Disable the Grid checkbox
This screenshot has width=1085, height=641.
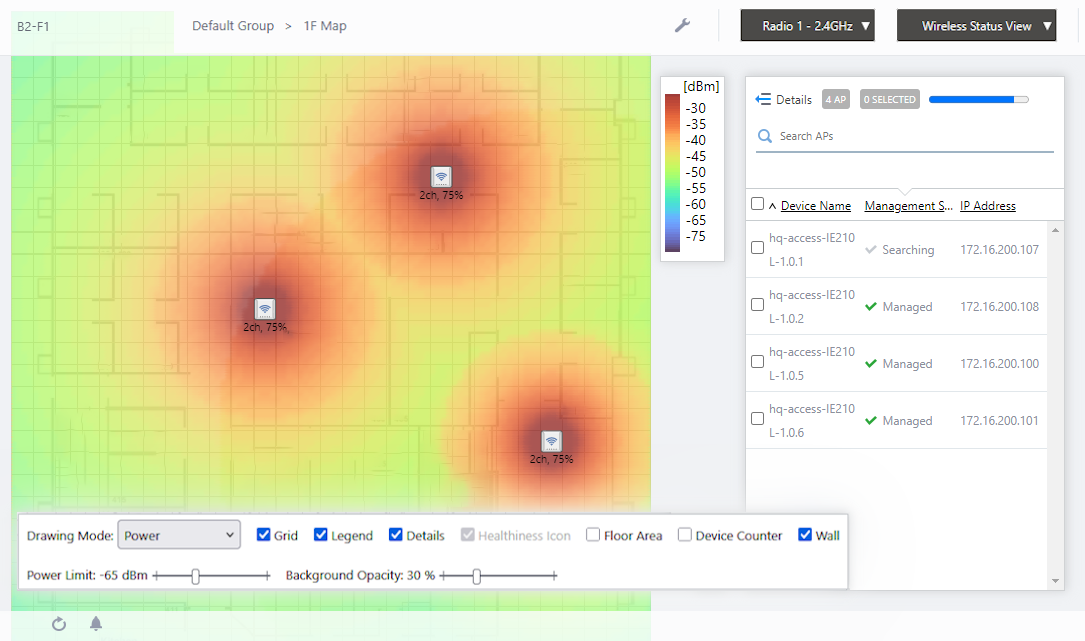[265, 535]
